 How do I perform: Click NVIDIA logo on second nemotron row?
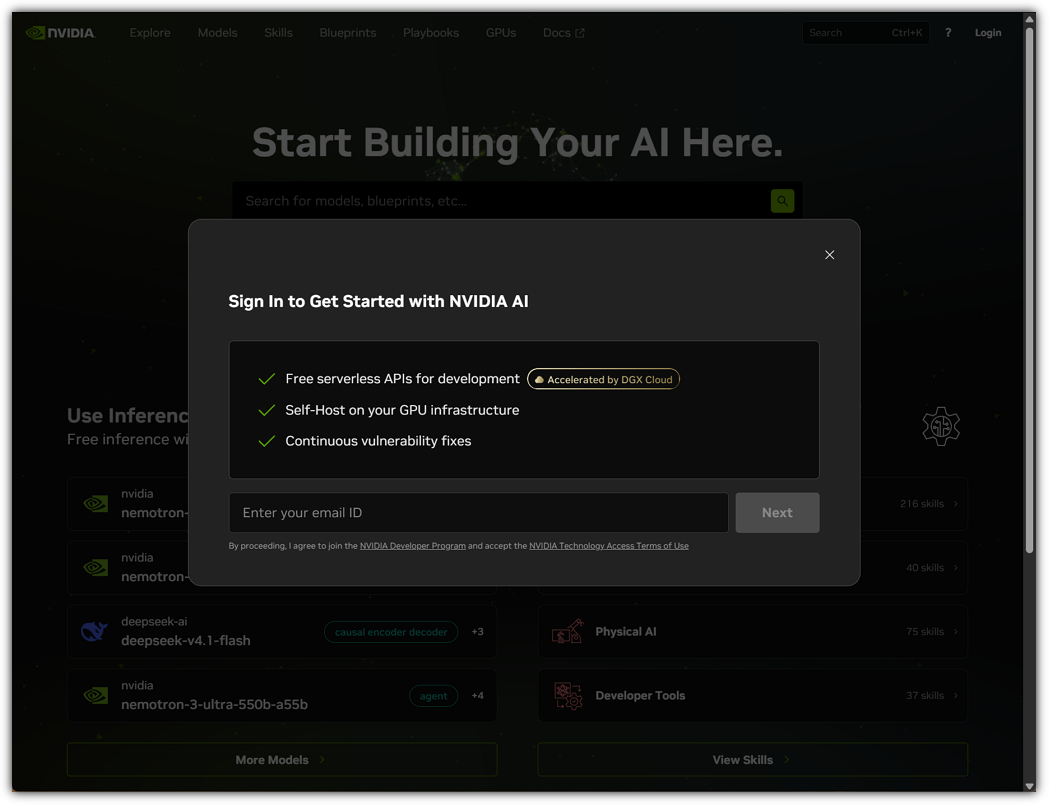pos(96,567)
